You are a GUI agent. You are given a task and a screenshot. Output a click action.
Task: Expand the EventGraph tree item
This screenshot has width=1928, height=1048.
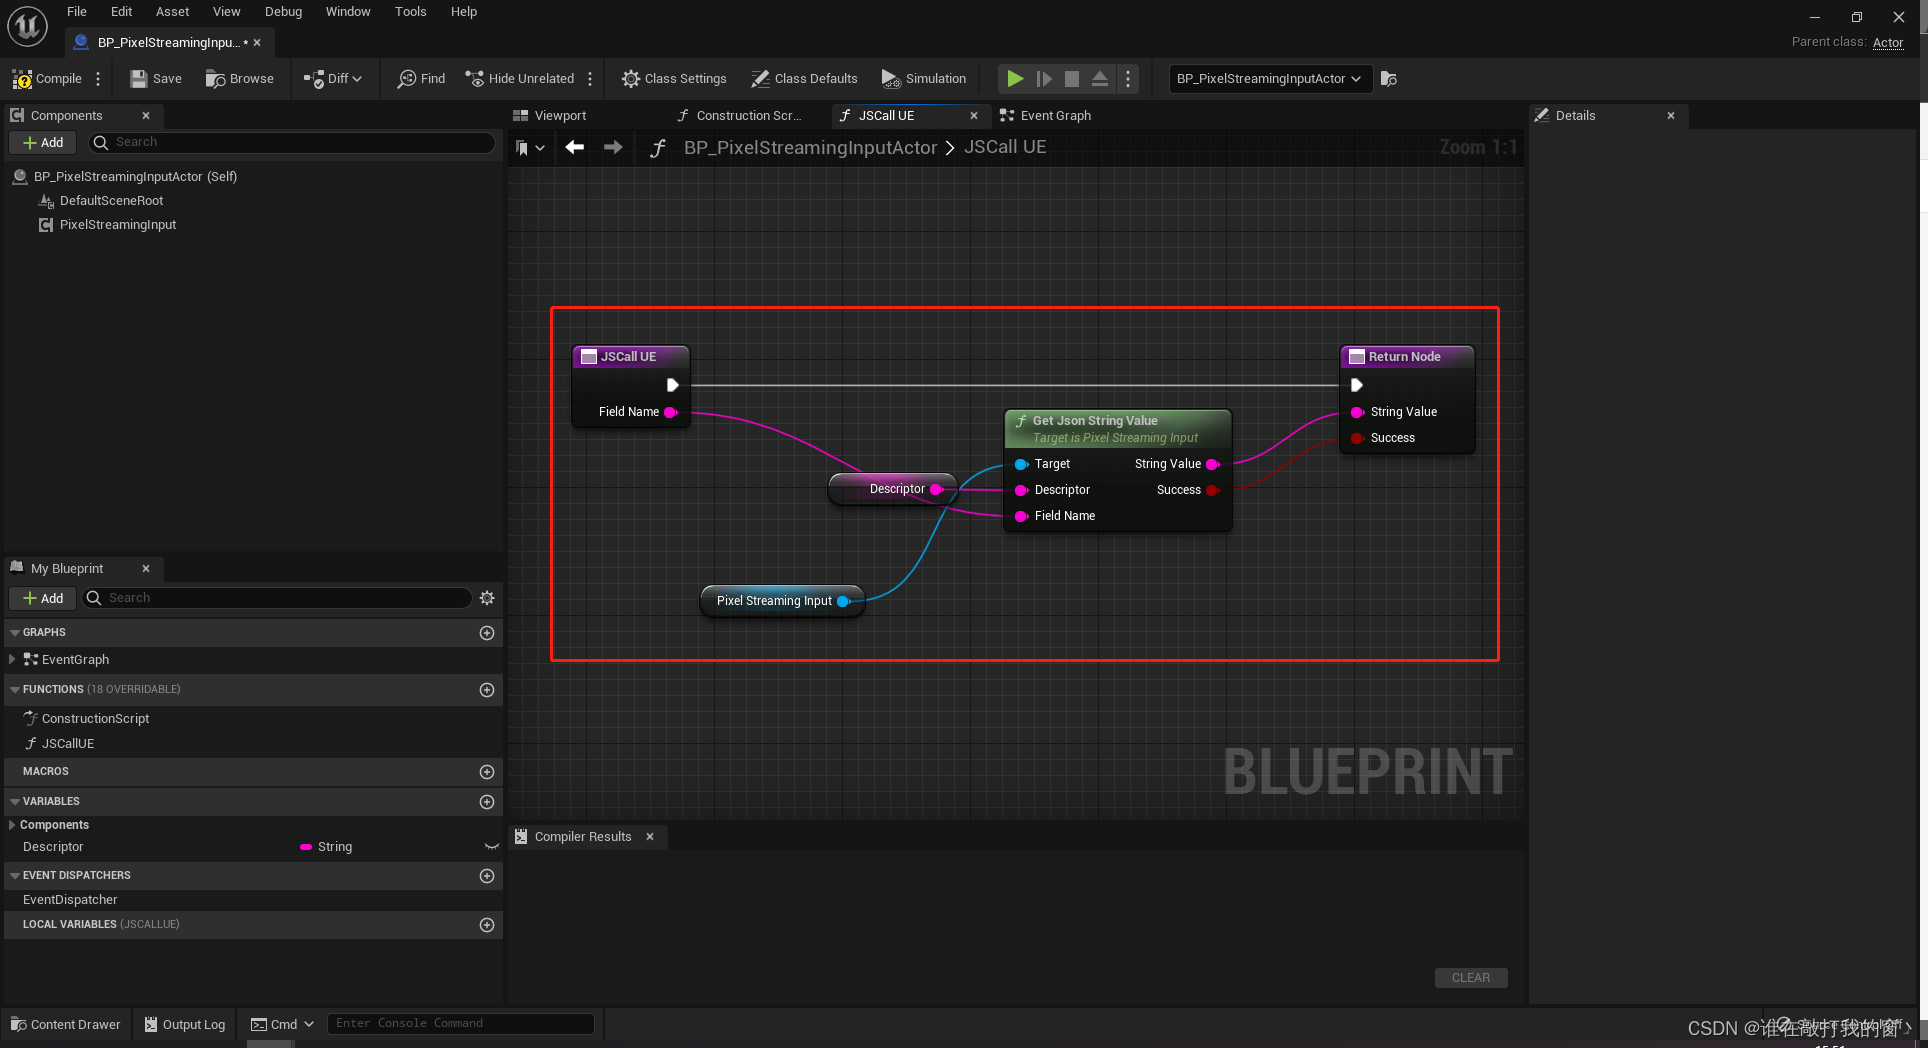tap(11, 660)
